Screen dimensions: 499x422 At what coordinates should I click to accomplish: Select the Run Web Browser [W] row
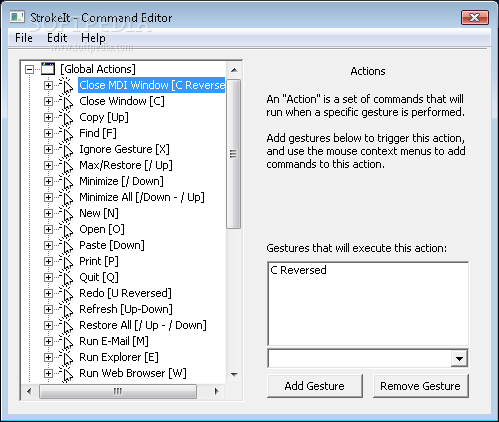click(x=133, y=373)
